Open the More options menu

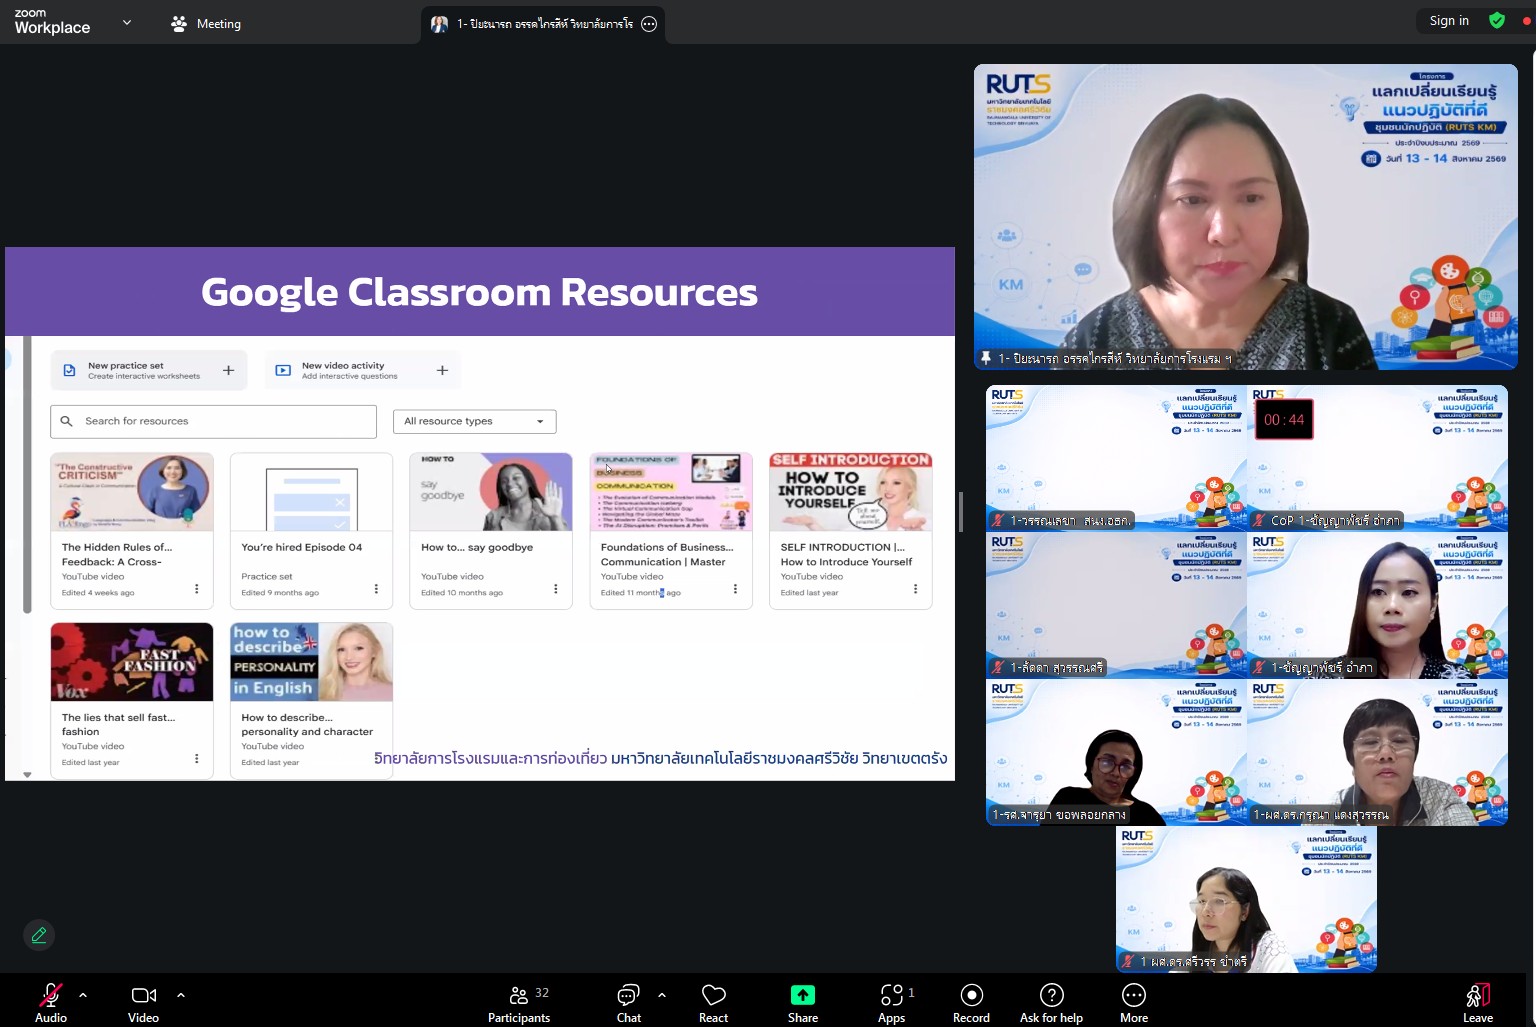point(1134,1003)
